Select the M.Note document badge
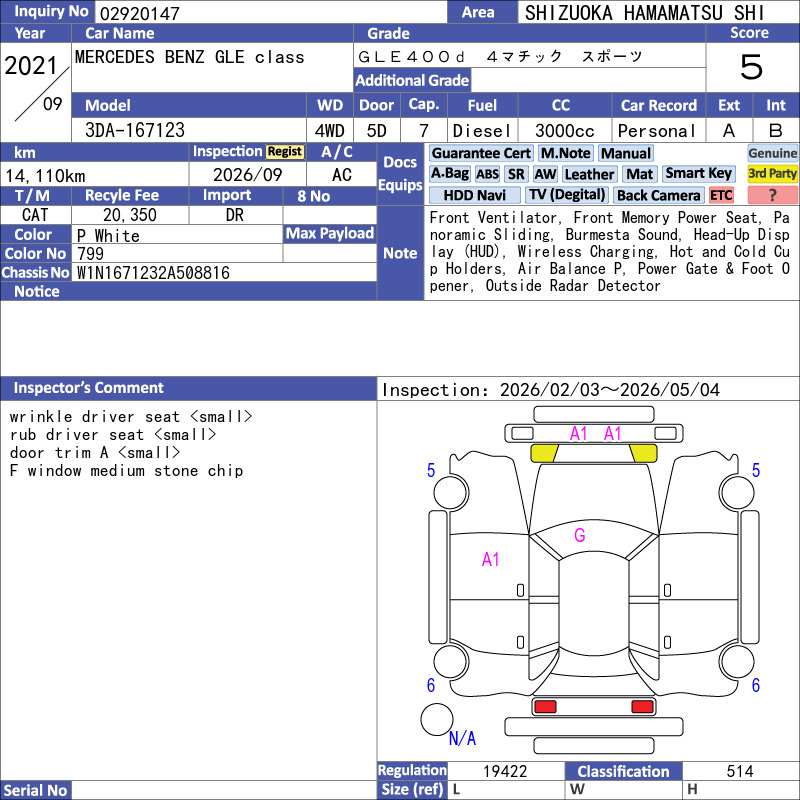 [565, 153]
